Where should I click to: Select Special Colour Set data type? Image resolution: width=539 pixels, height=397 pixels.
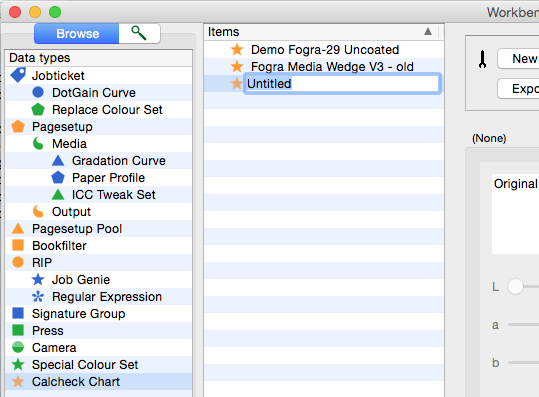[99, 365]
